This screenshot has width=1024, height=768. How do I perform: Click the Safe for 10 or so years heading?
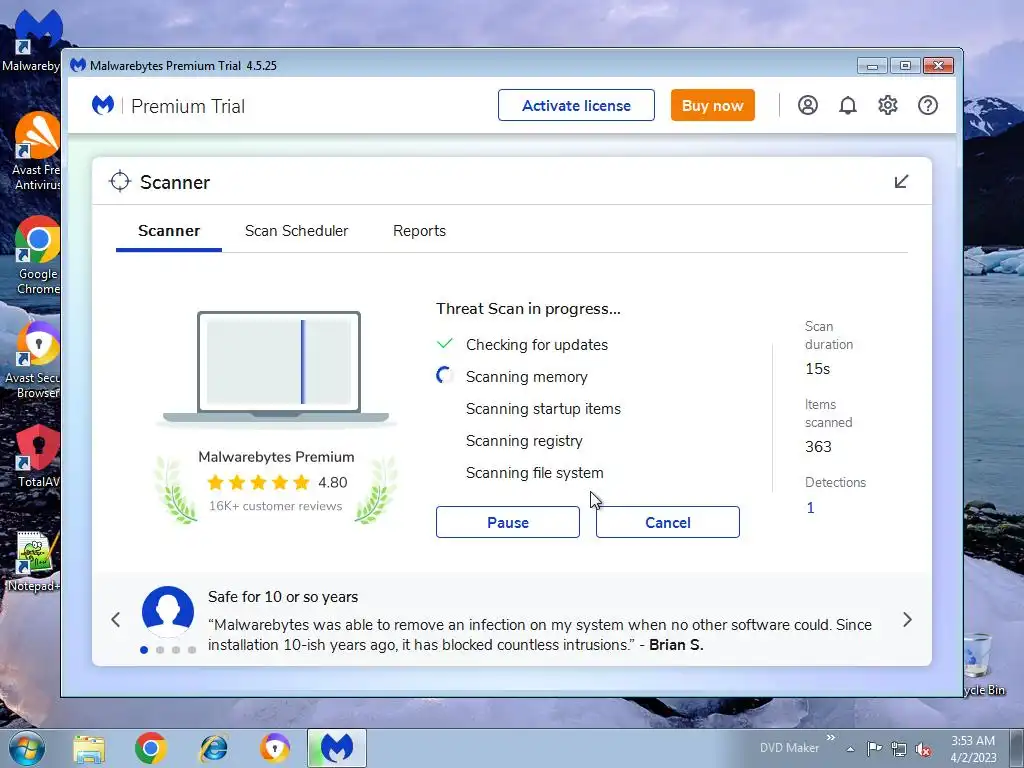pyautogui.click(x=283, y=597)
